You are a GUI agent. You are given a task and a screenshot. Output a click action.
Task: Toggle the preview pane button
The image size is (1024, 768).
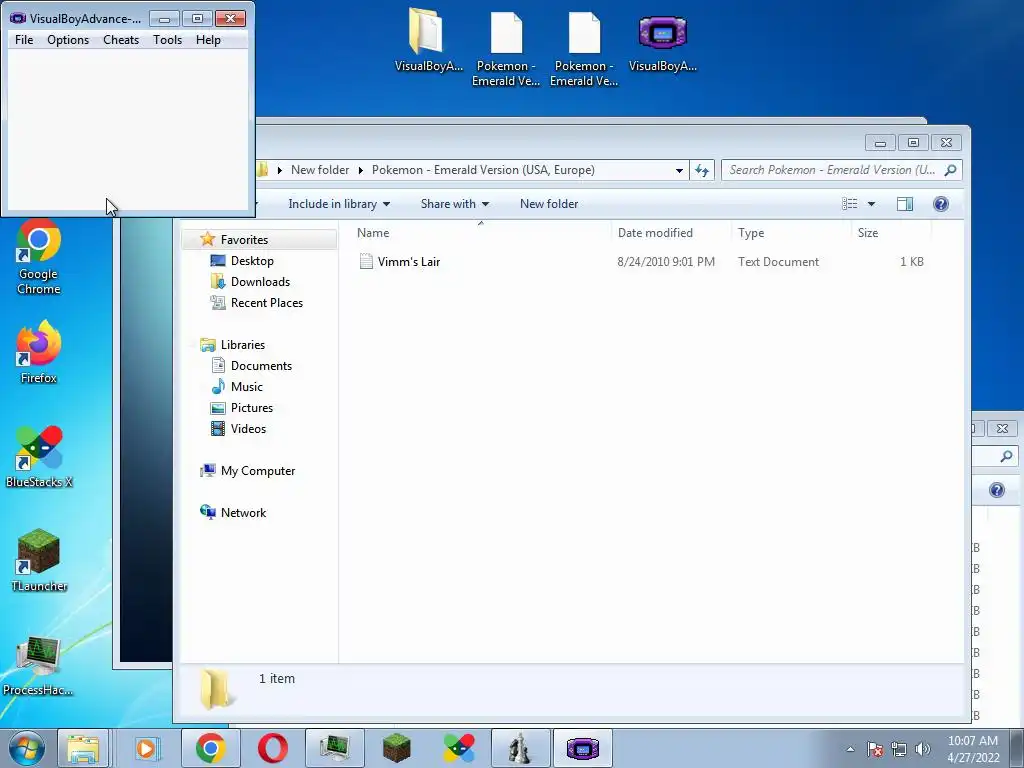coord(904,204)
